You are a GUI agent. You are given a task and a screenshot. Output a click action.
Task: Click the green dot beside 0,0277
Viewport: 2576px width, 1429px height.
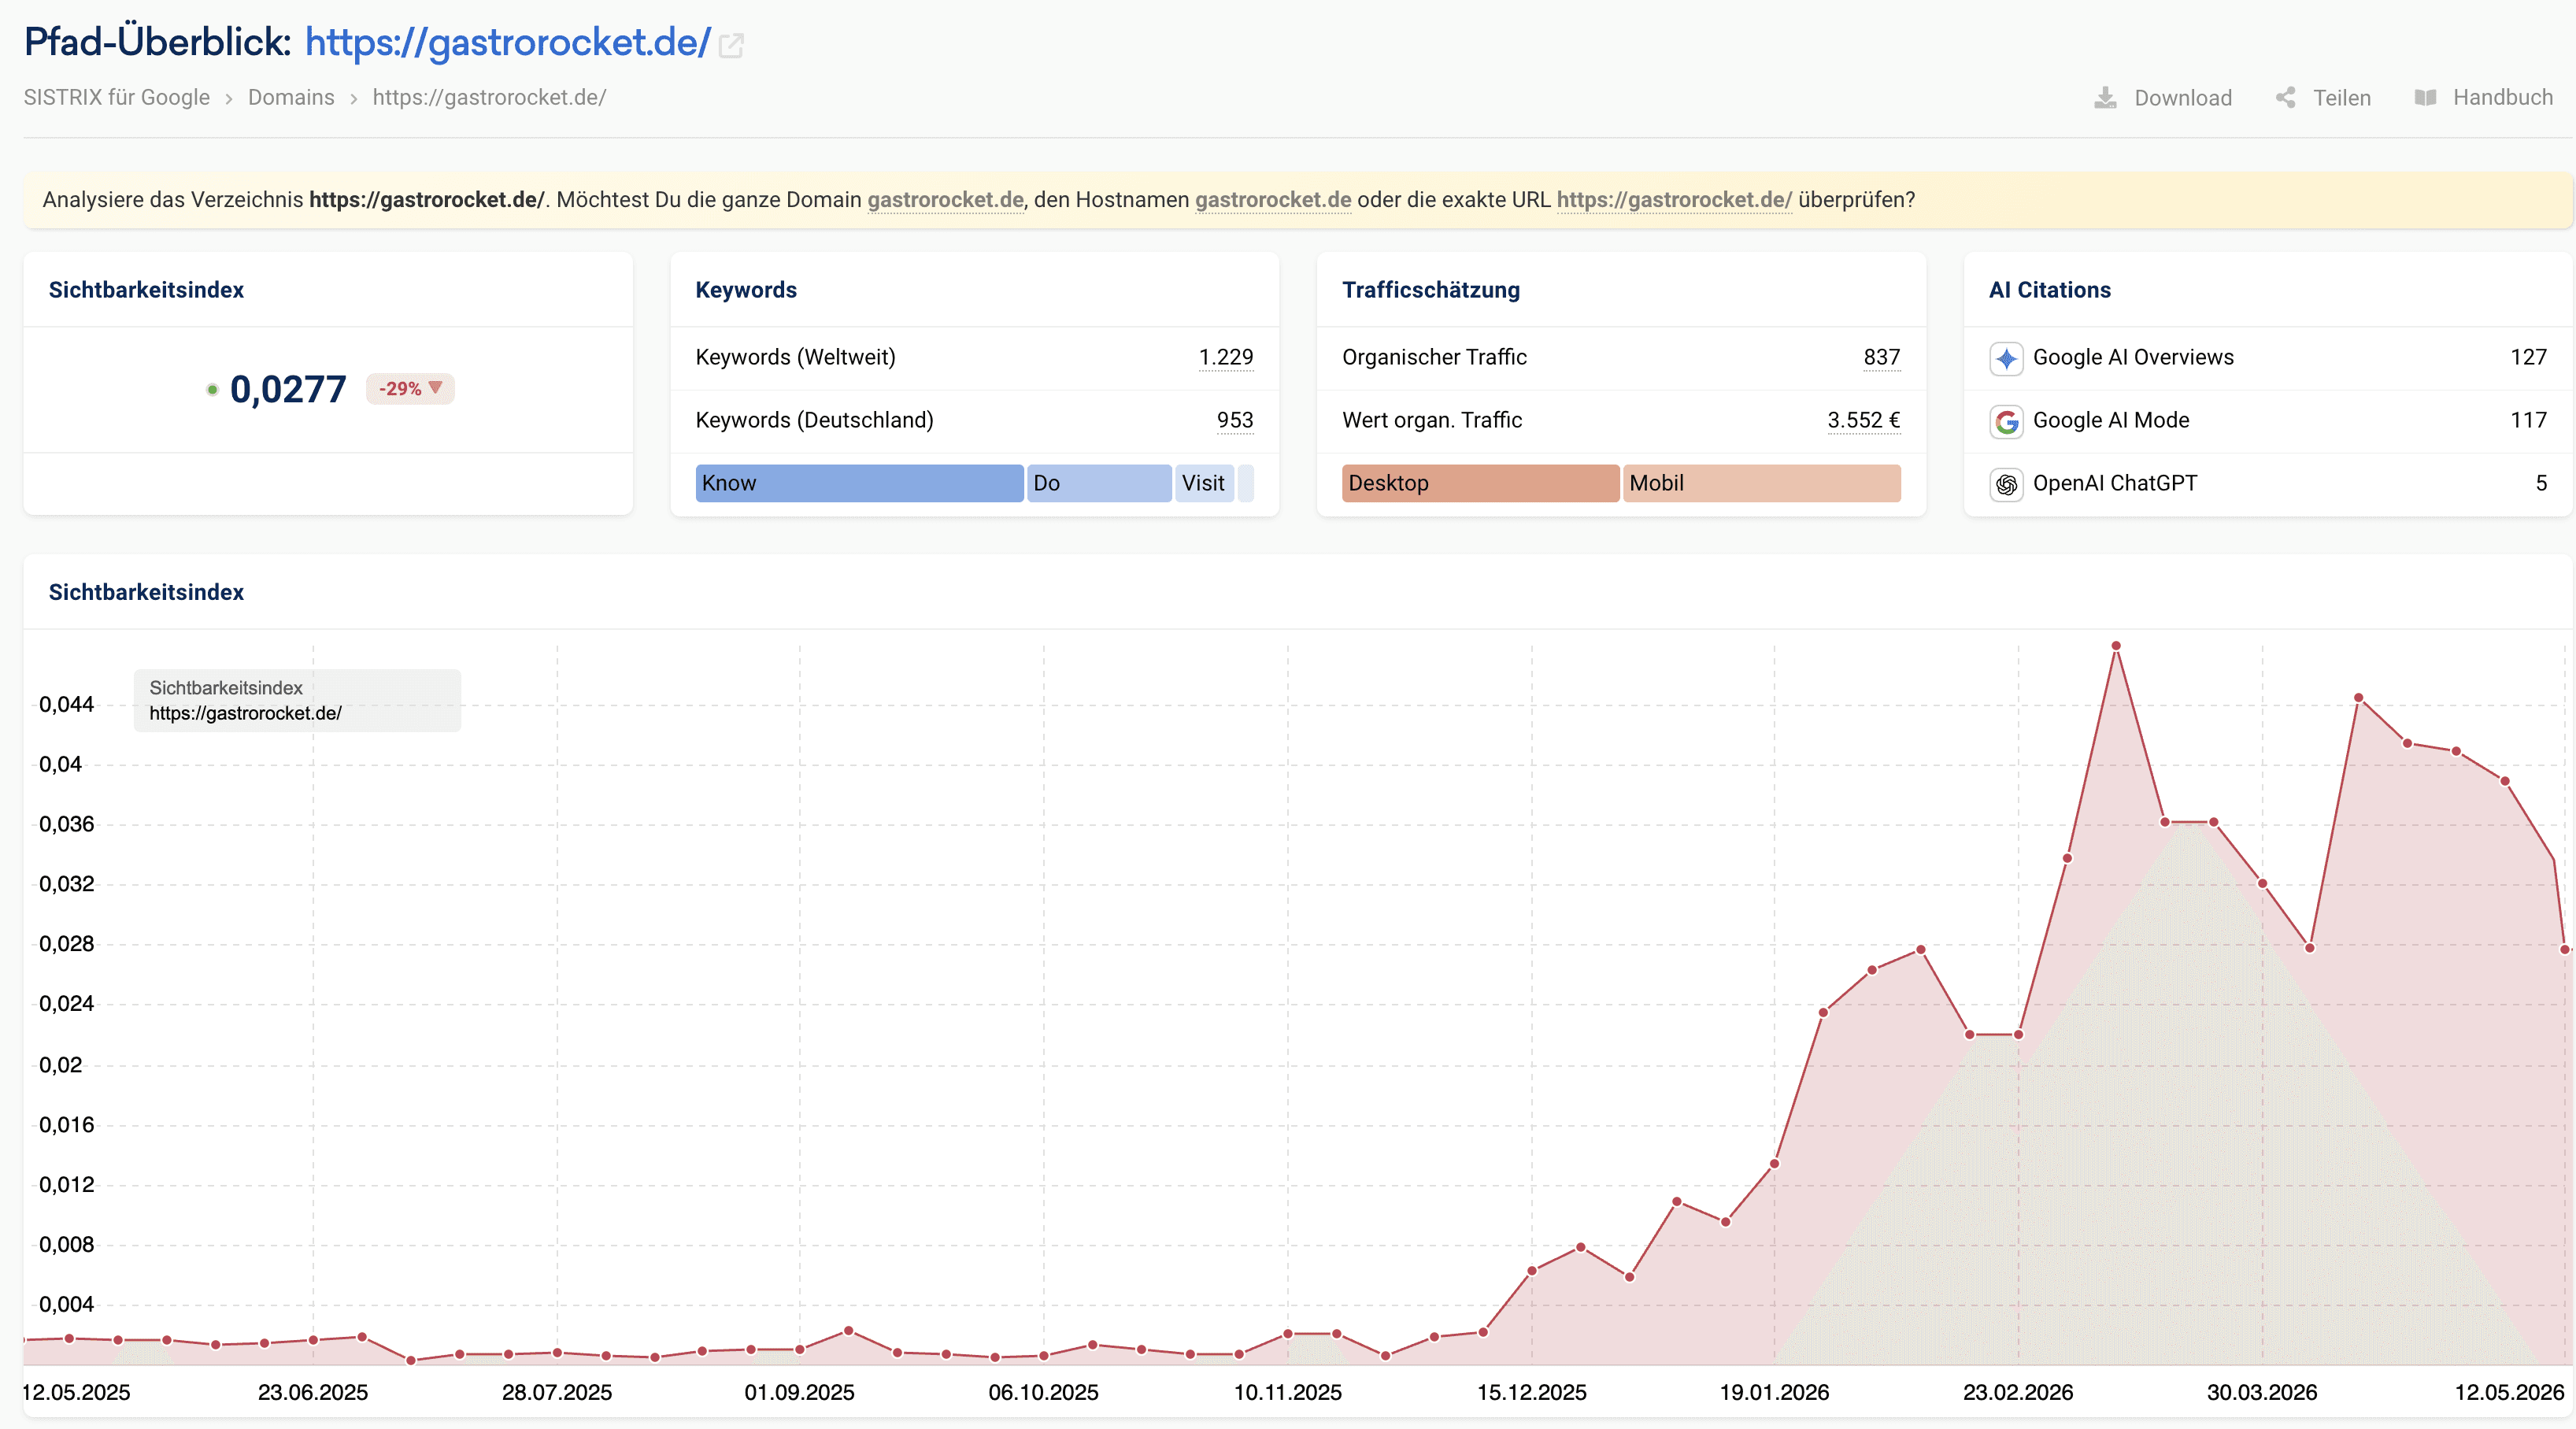tap(212, 390)
